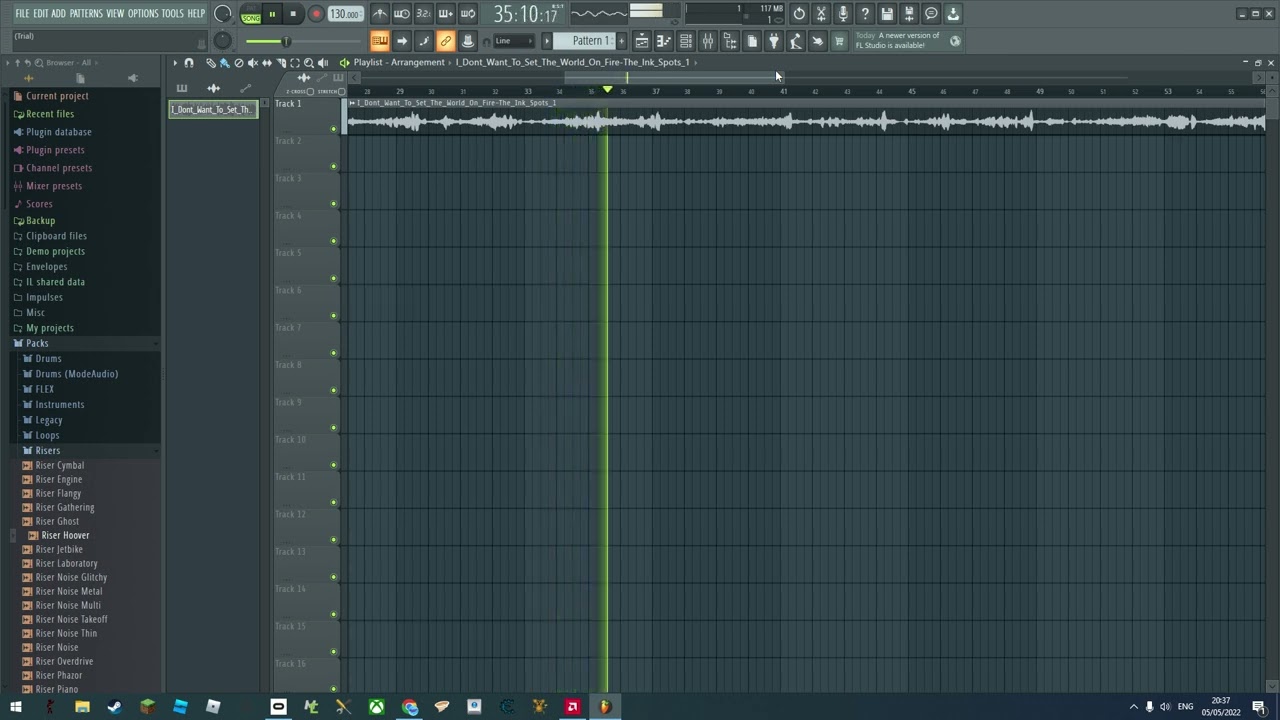Screen dimensions: 1280x720
Task: Toggle the 3-2-1 countdown before recording
Action: pyautogui.click(x=423, y=13)
